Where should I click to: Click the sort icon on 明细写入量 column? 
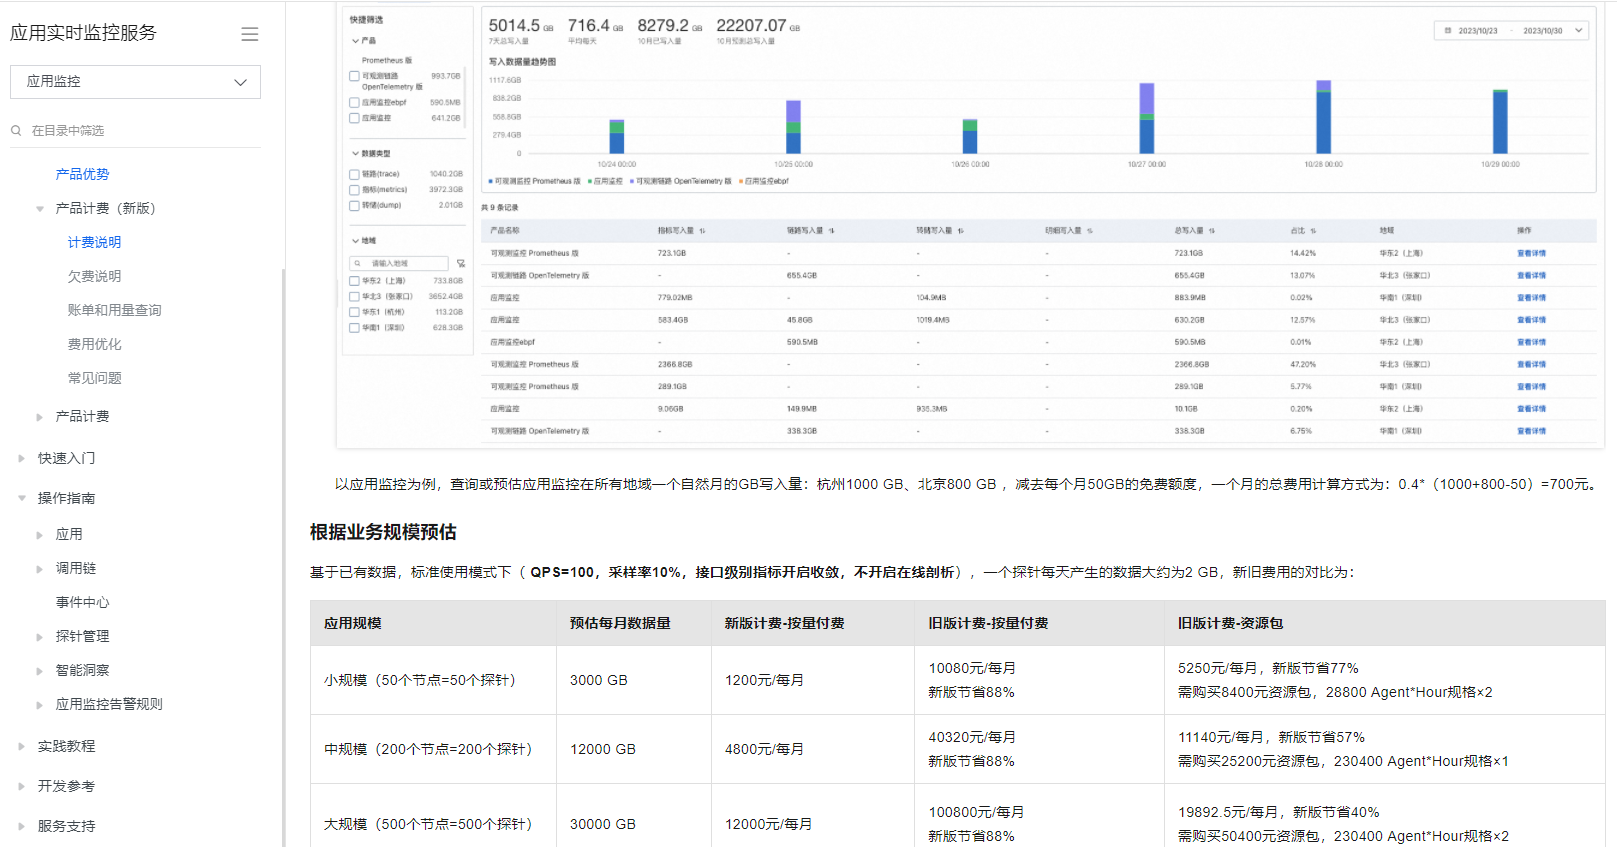point(1090,231)
